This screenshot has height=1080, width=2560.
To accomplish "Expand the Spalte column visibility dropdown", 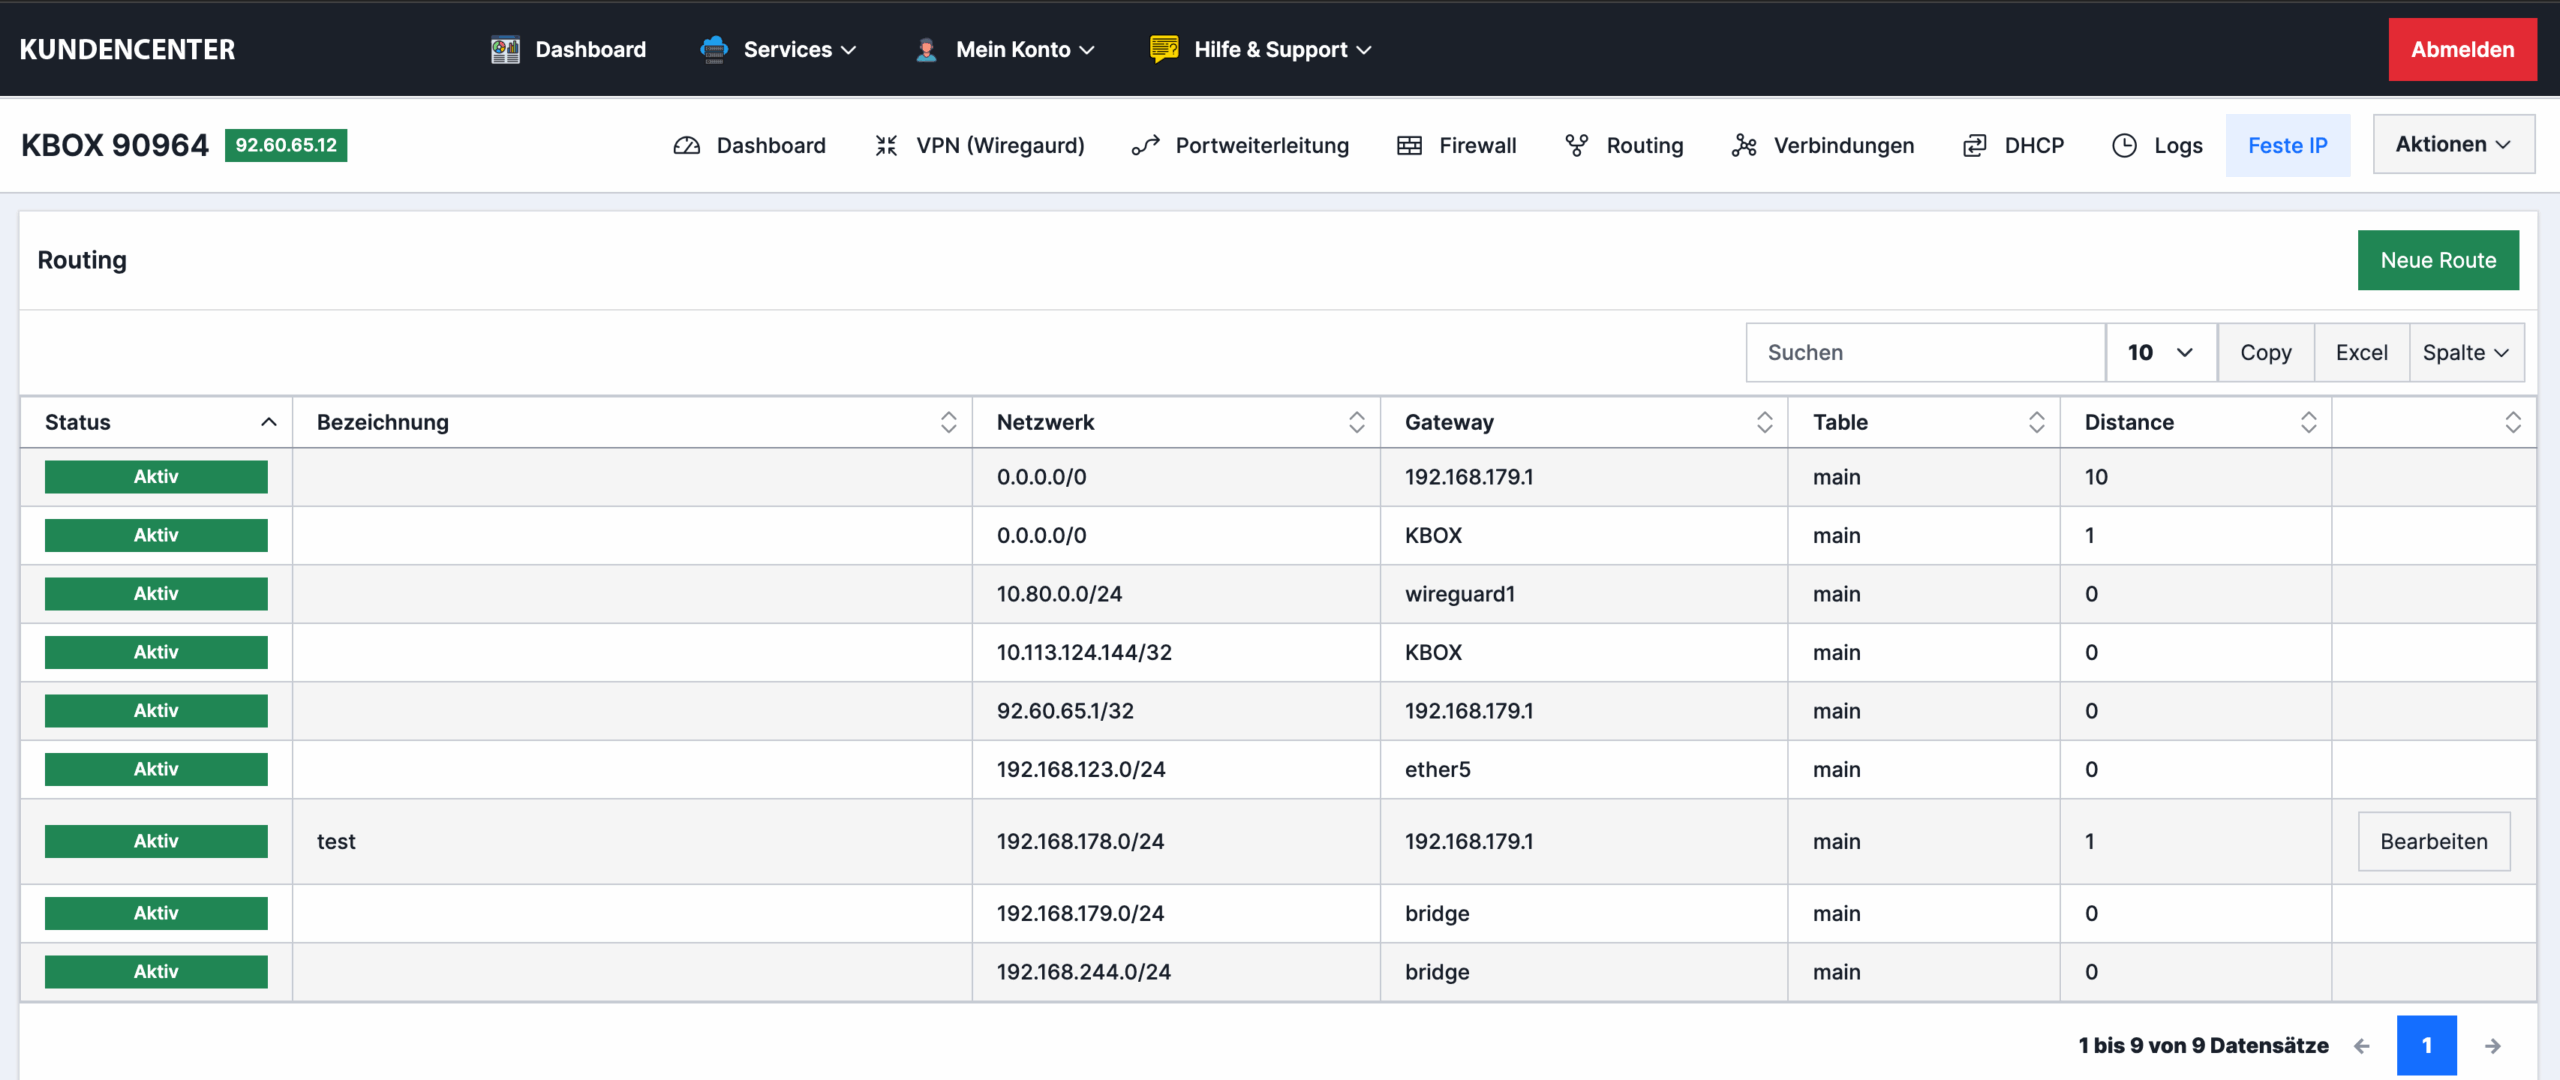I will [x=2466, y=352].
